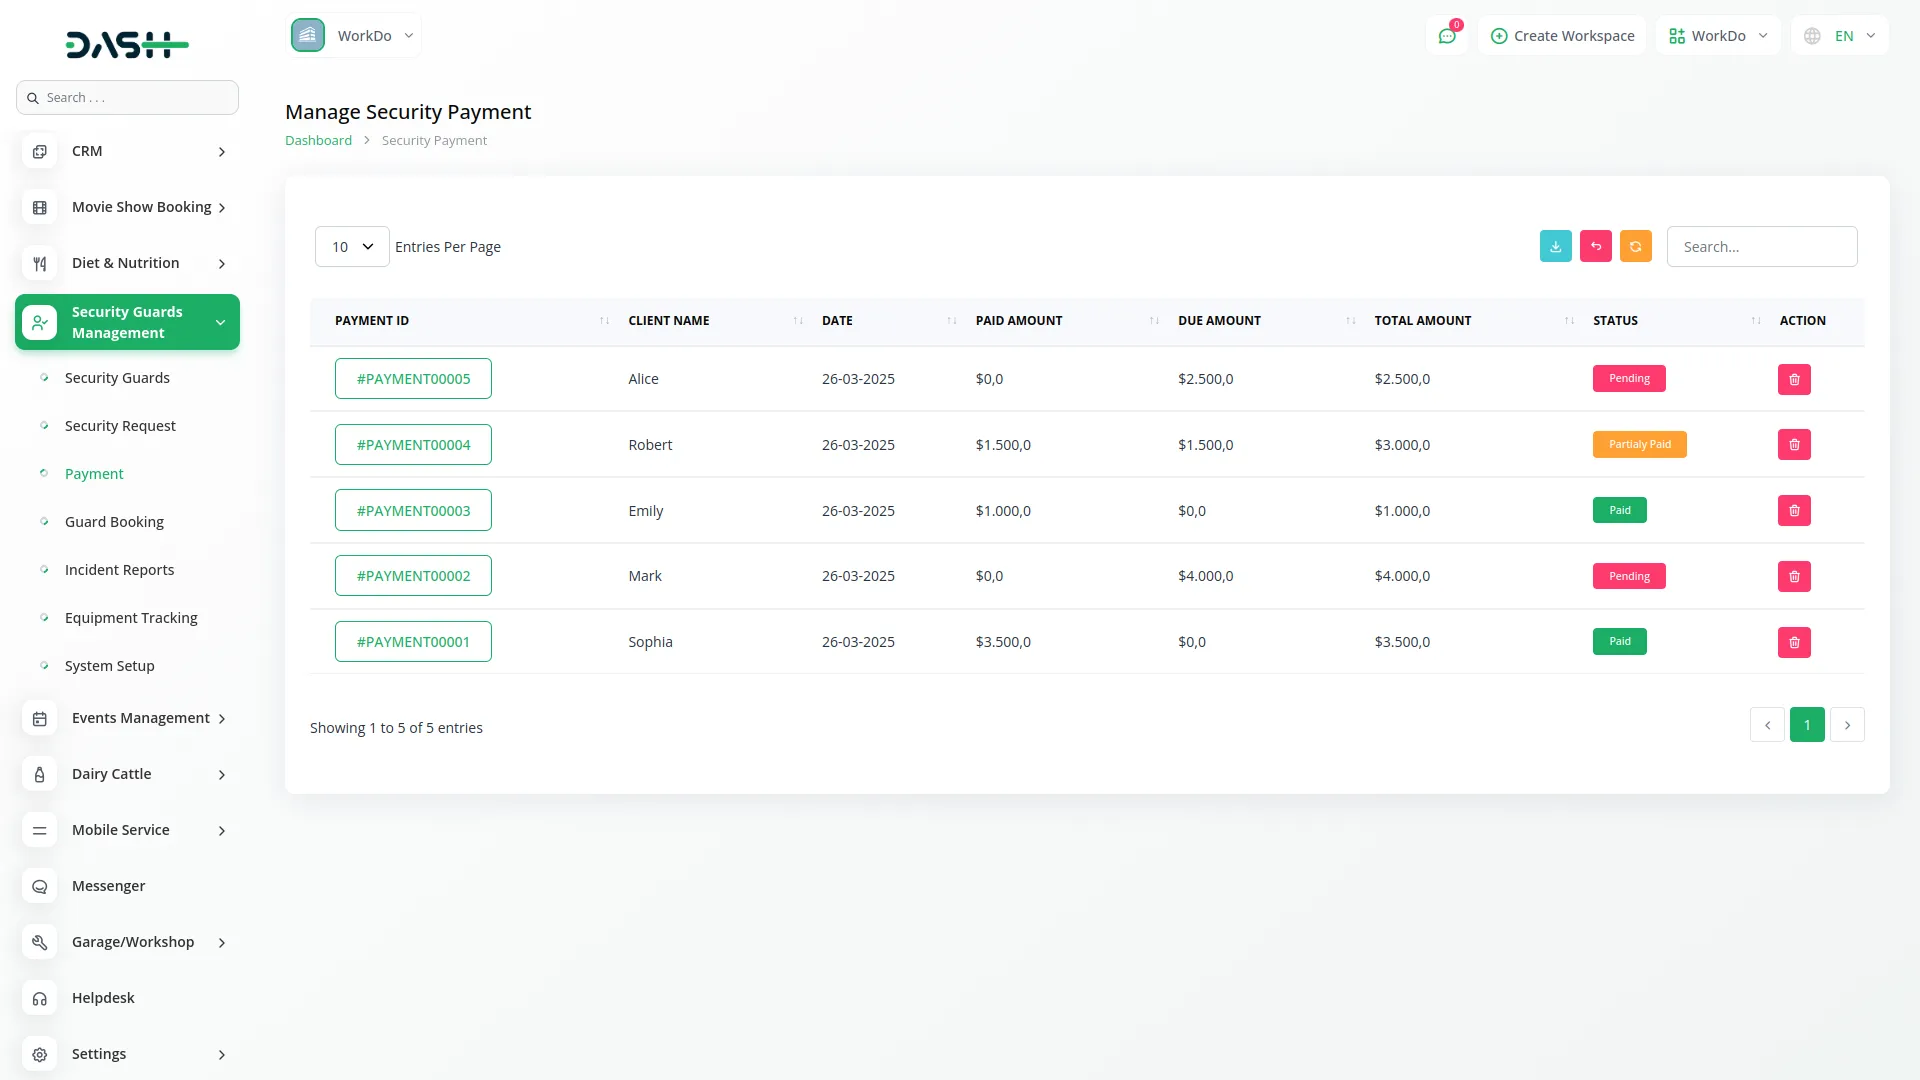Click the Create Workspace button
The height and width of the screenshot is (1080, 1920).
pyautogui.click(x=1562, y=36)
